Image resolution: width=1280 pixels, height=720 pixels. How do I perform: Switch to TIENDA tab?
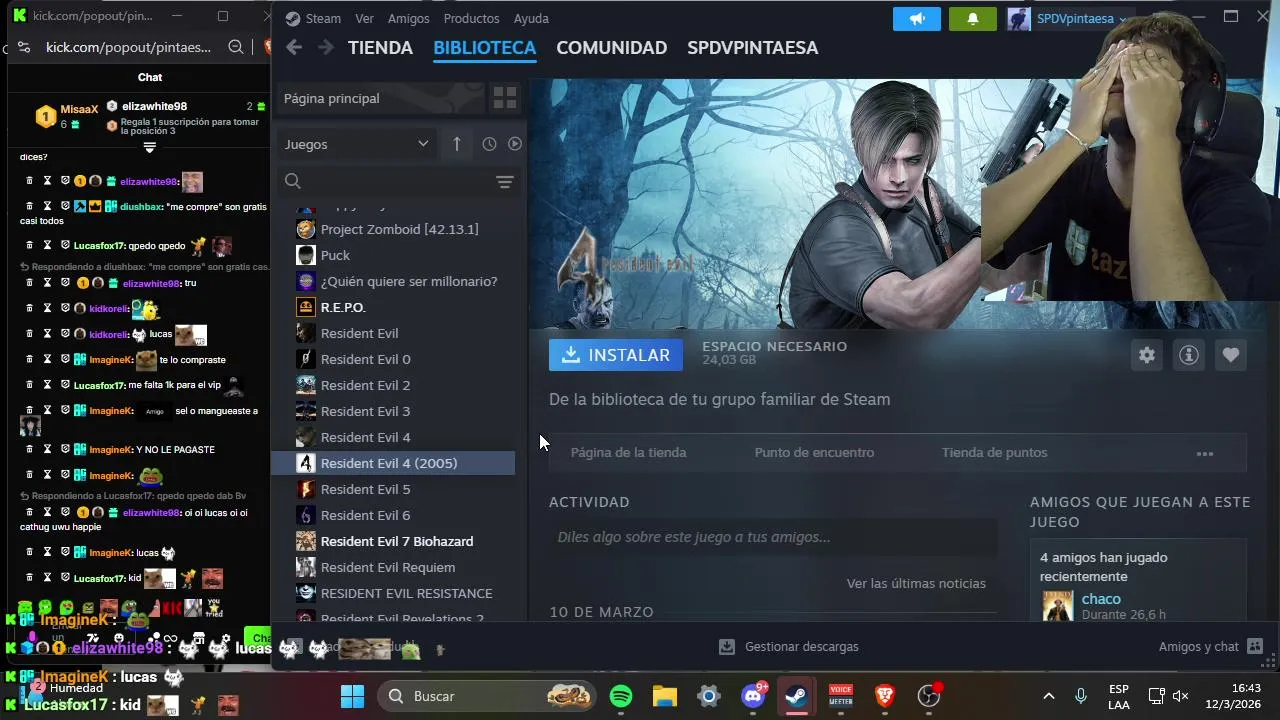click(380, 47)
